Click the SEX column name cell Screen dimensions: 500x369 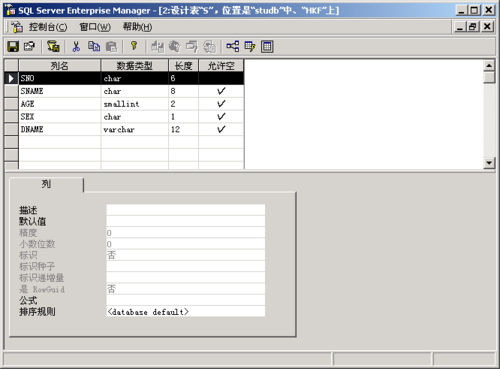pyautogui.click(x=60, y=116)
